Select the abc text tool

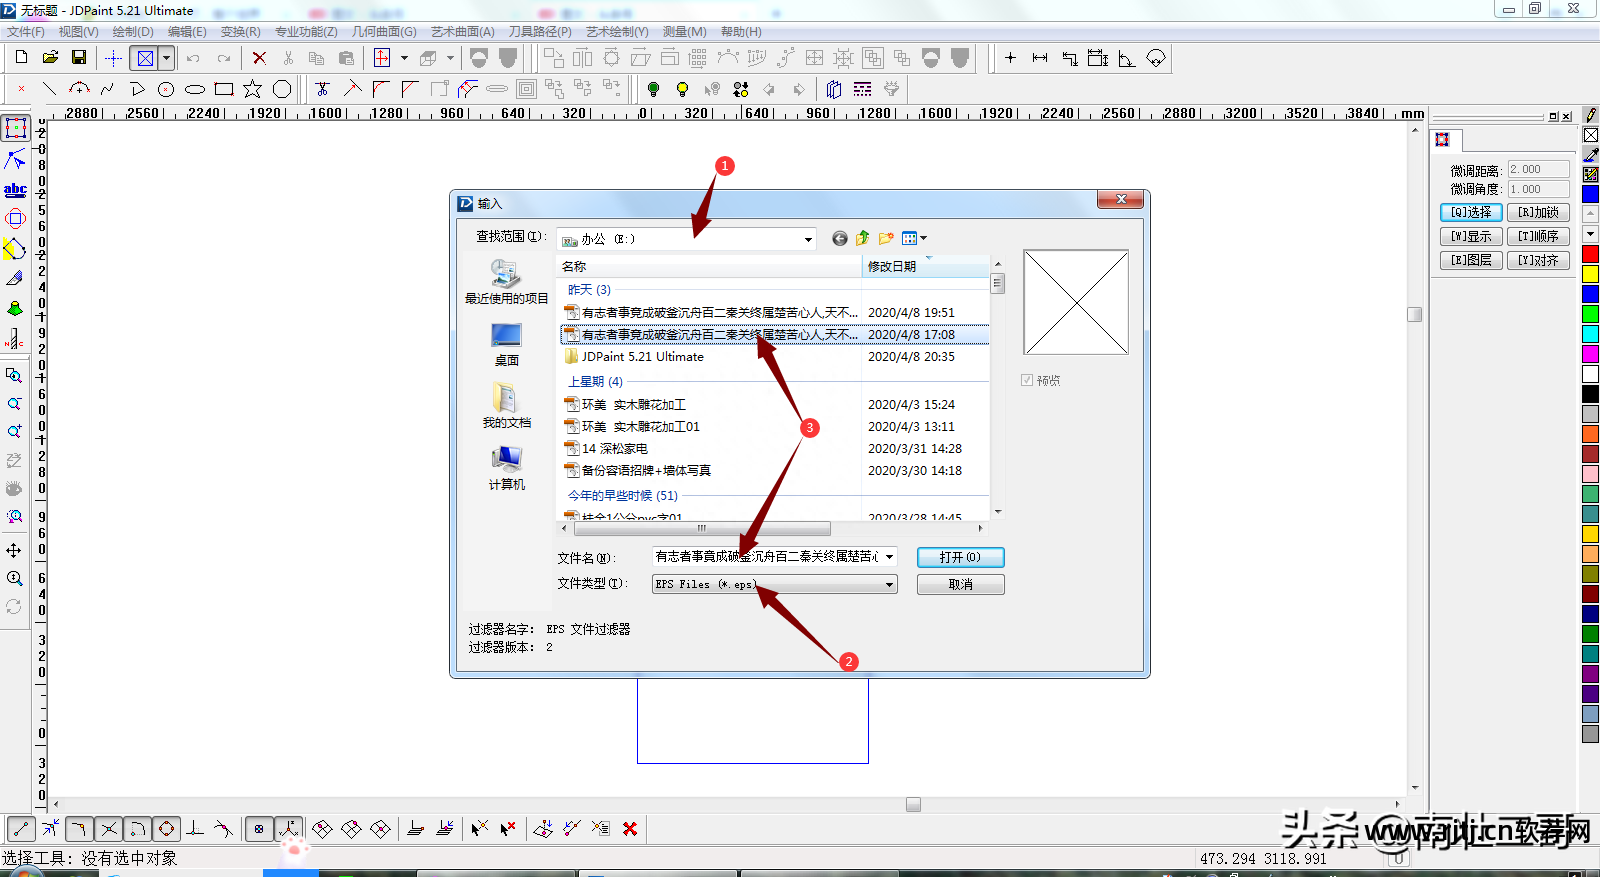[x=15, y=189]
